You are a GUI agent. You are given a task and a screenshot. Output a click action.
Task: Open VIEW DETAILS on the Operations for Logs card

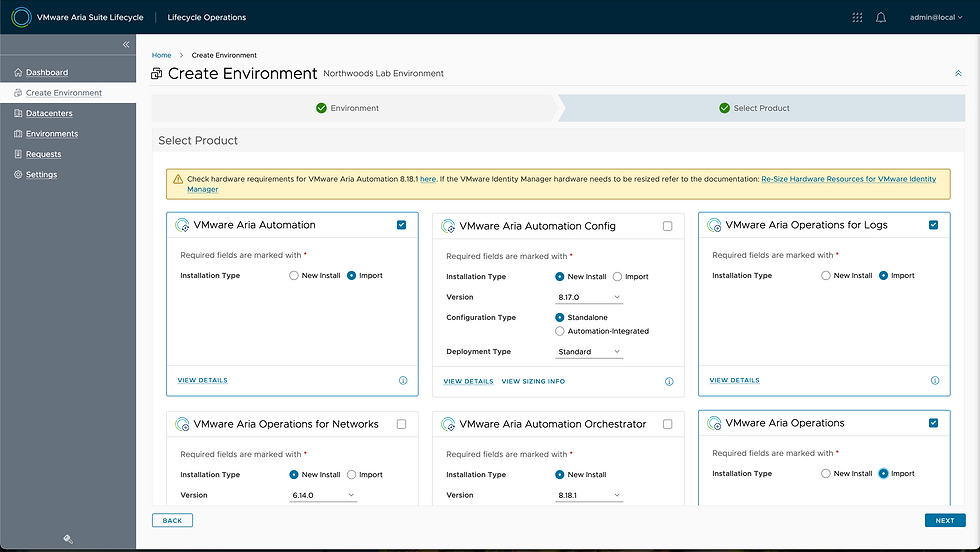click(734, 380)
